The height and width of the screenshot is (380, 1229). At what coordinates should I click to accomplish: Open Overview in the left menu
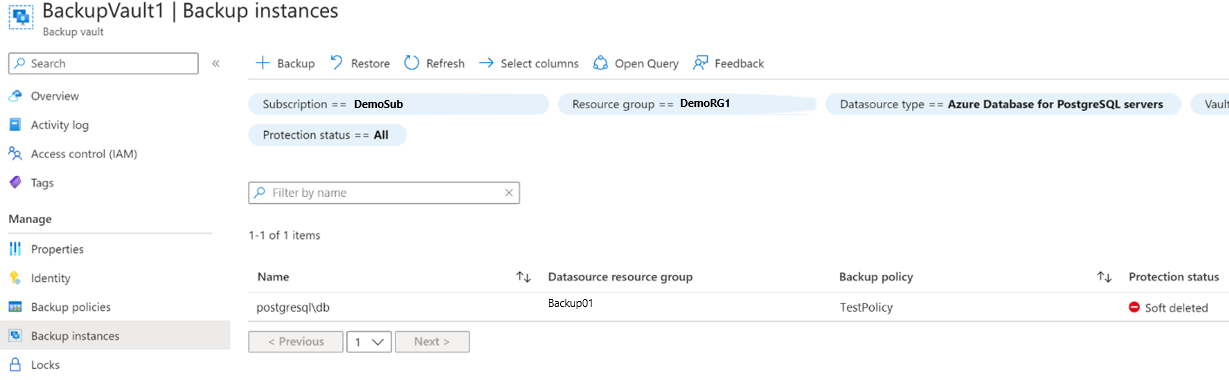[55, 96]
